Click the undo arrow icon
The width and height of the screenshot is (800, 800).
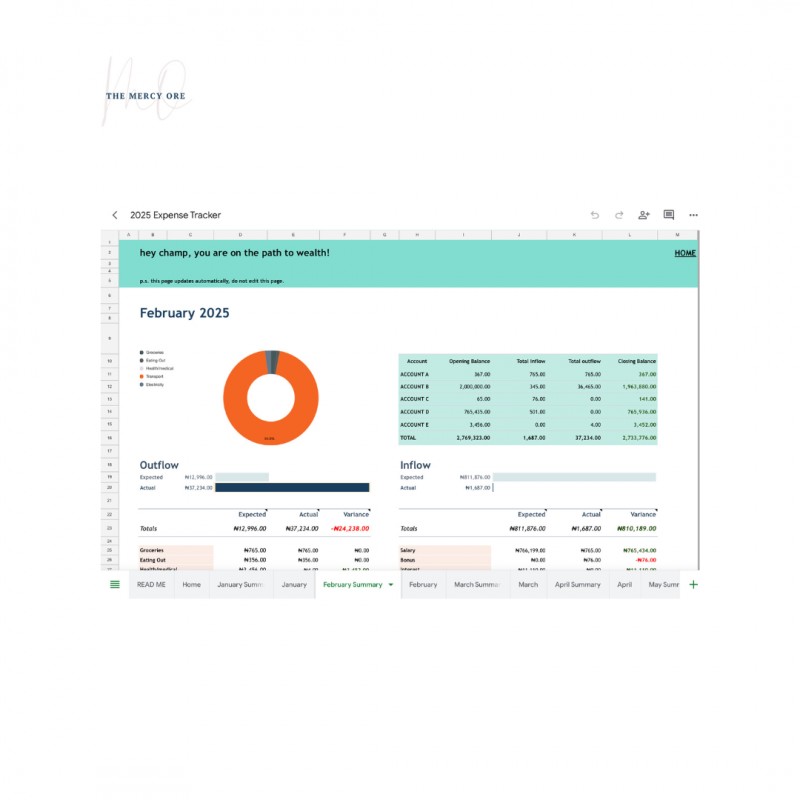pyautogui.click(x=594, y=215)
